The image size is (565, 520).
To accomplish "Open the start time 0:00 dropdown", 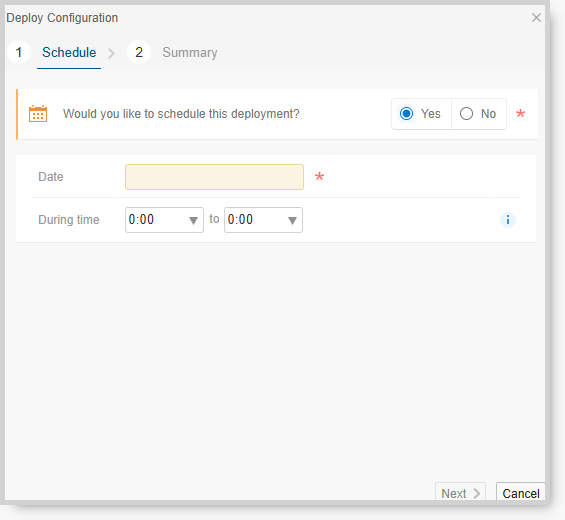I will tap(164, 220).
